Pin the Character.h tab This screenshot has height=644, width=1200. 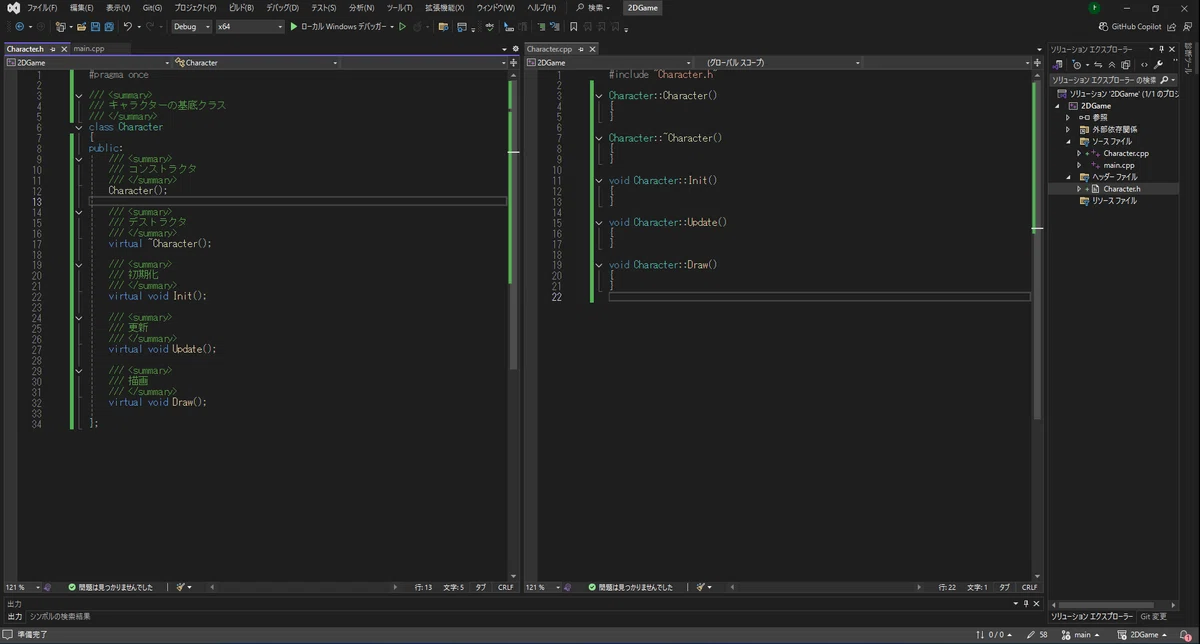click(52, 48)
